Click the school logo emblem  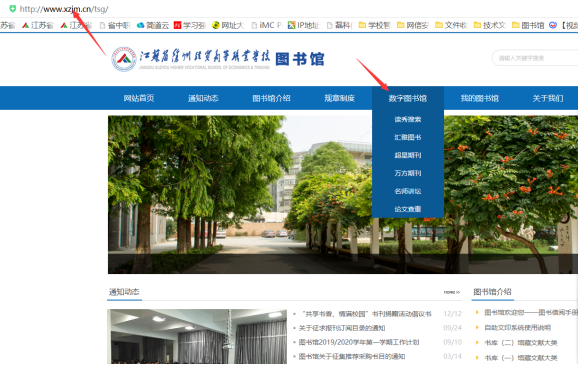pos(124,59)
